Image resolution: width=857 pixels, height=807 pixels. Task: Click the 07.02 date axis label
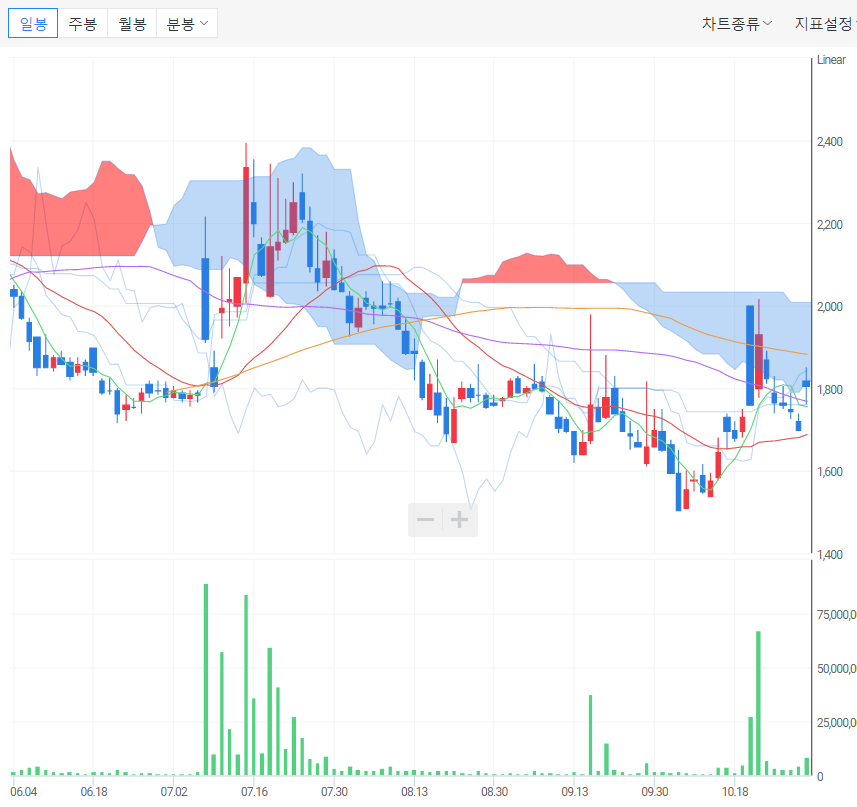click(174, 792)
